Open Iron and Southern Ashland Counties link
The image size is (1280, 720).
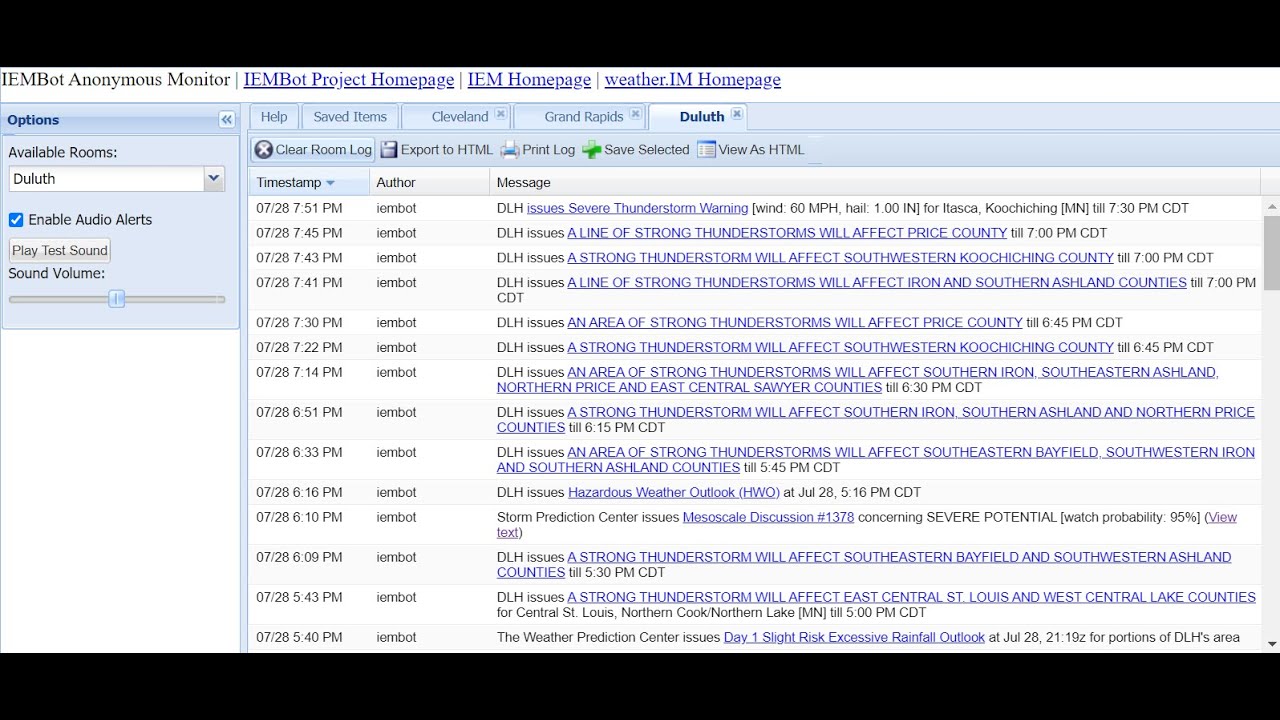[x=877, y=283]
